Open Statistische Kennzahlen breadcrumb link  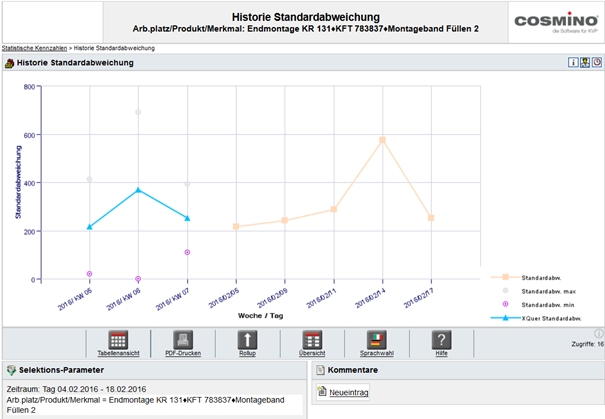point(35,47)
